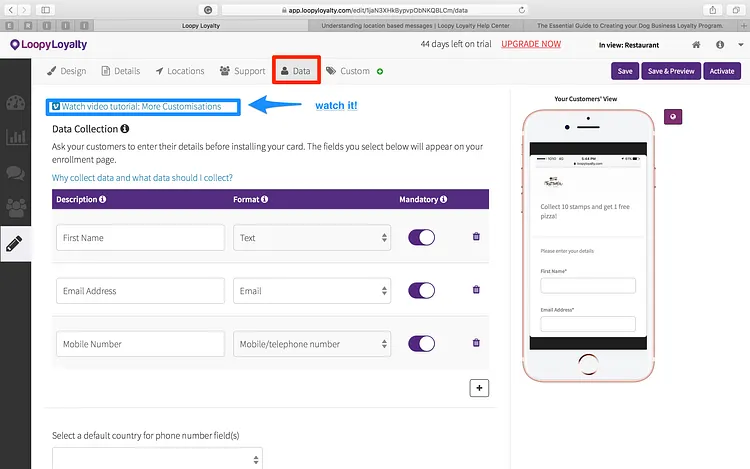Open the customers group sidebar icon

(15, 208)
